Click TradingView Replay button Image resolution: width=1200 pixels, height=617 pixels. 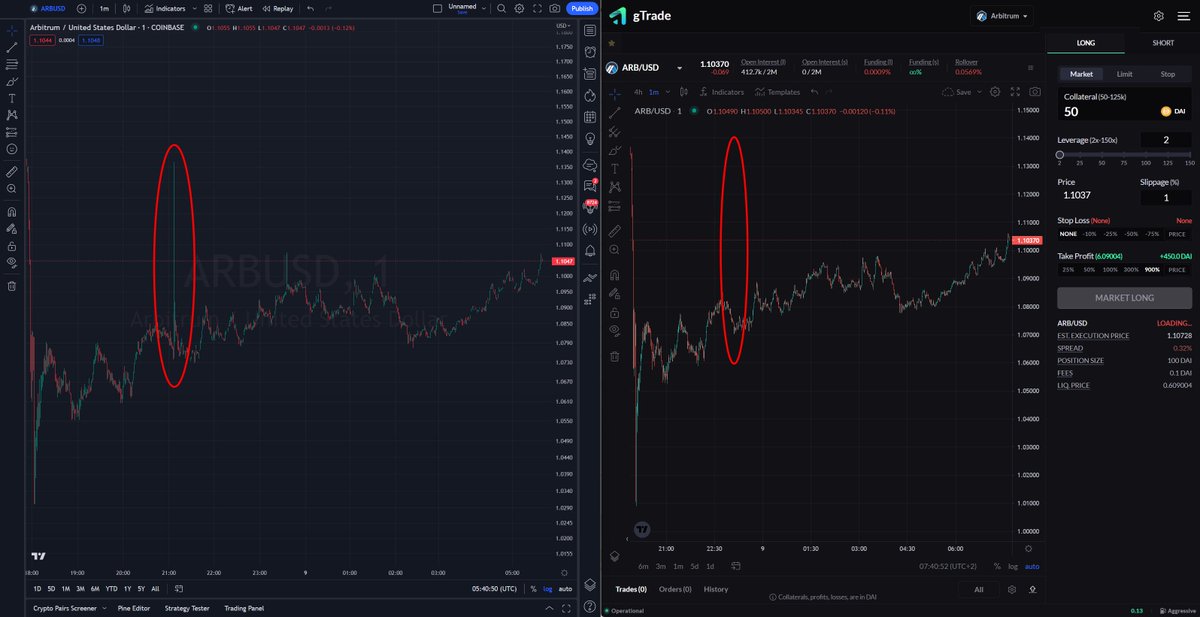278,8
